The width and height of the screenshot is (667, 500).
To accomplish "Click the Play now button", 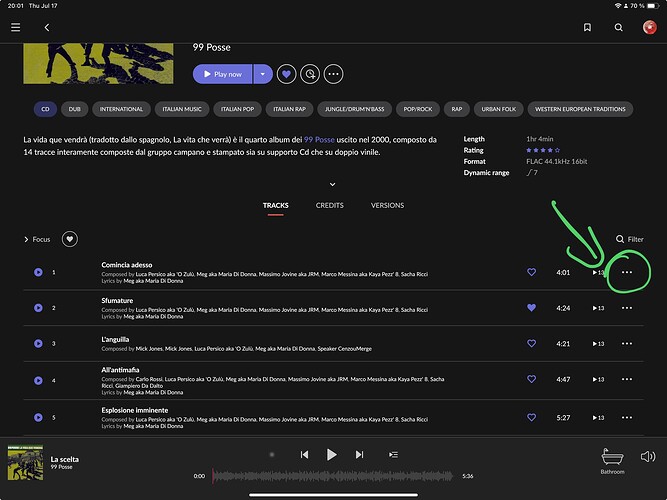I will click(x=222, y=74).
